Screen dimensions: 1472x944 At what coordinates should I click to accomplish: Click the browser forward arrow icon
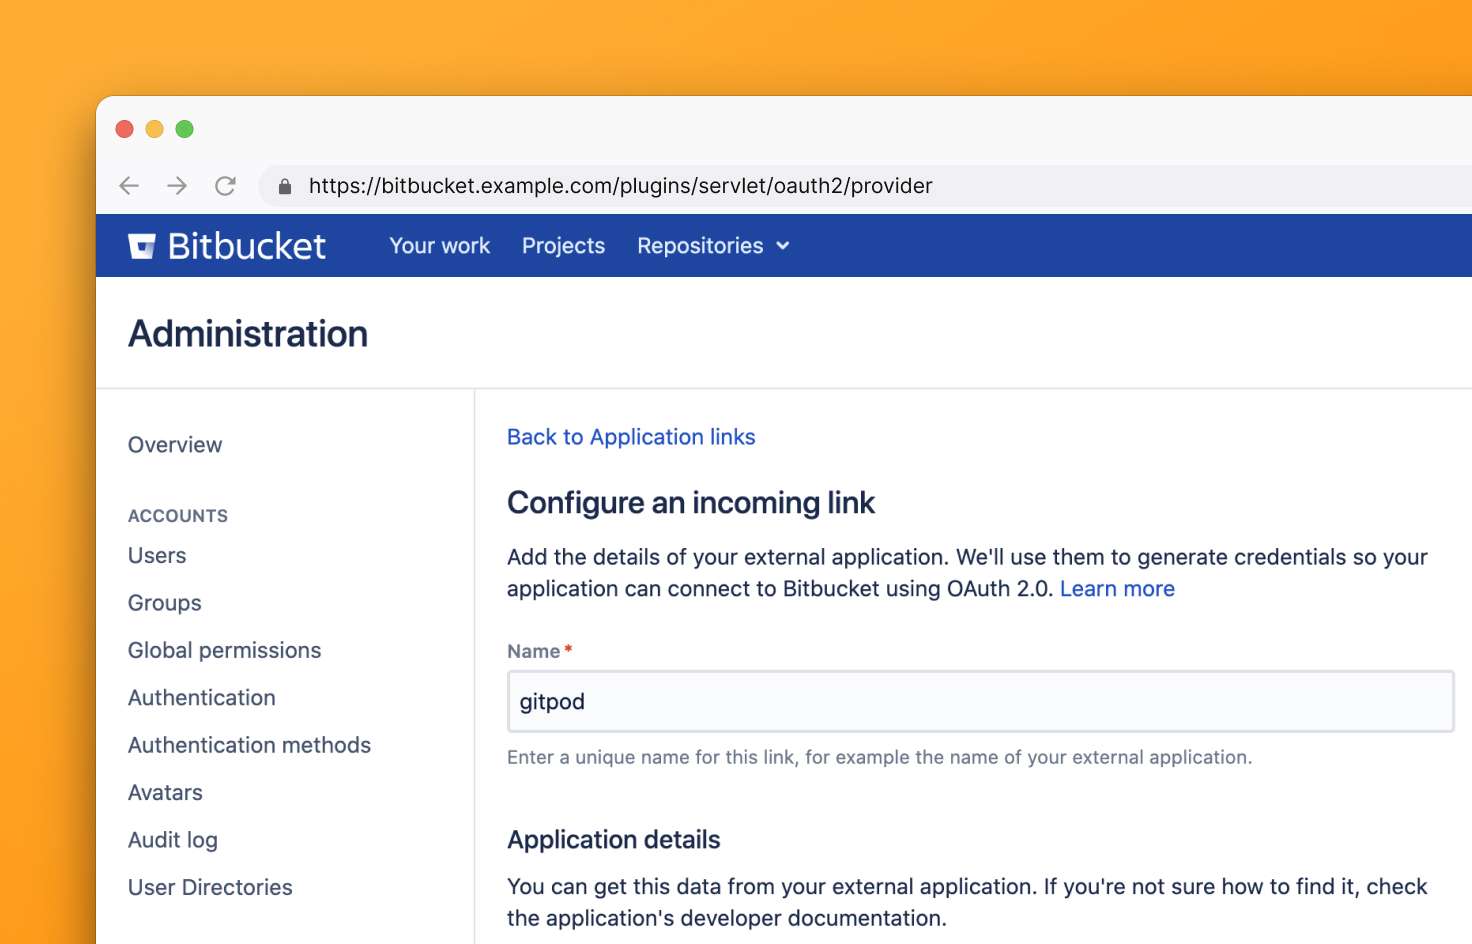click(177, 186)
